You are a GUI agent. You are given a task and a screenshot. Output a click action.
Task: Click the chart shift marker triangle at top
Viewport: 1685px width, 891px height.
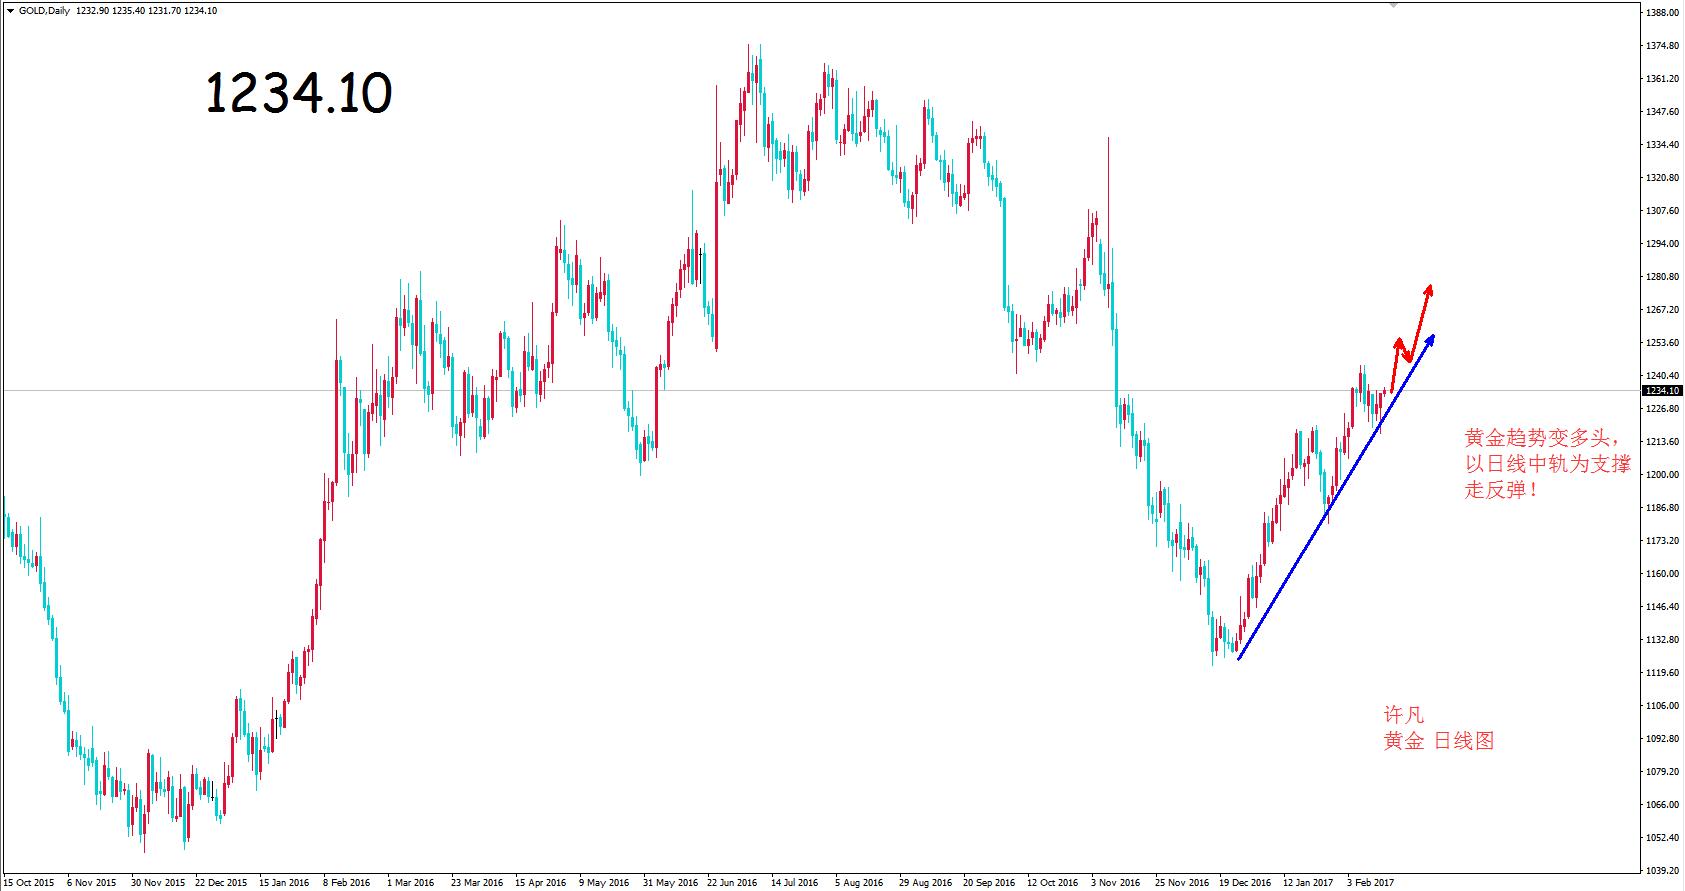(x=1394, y=5)
